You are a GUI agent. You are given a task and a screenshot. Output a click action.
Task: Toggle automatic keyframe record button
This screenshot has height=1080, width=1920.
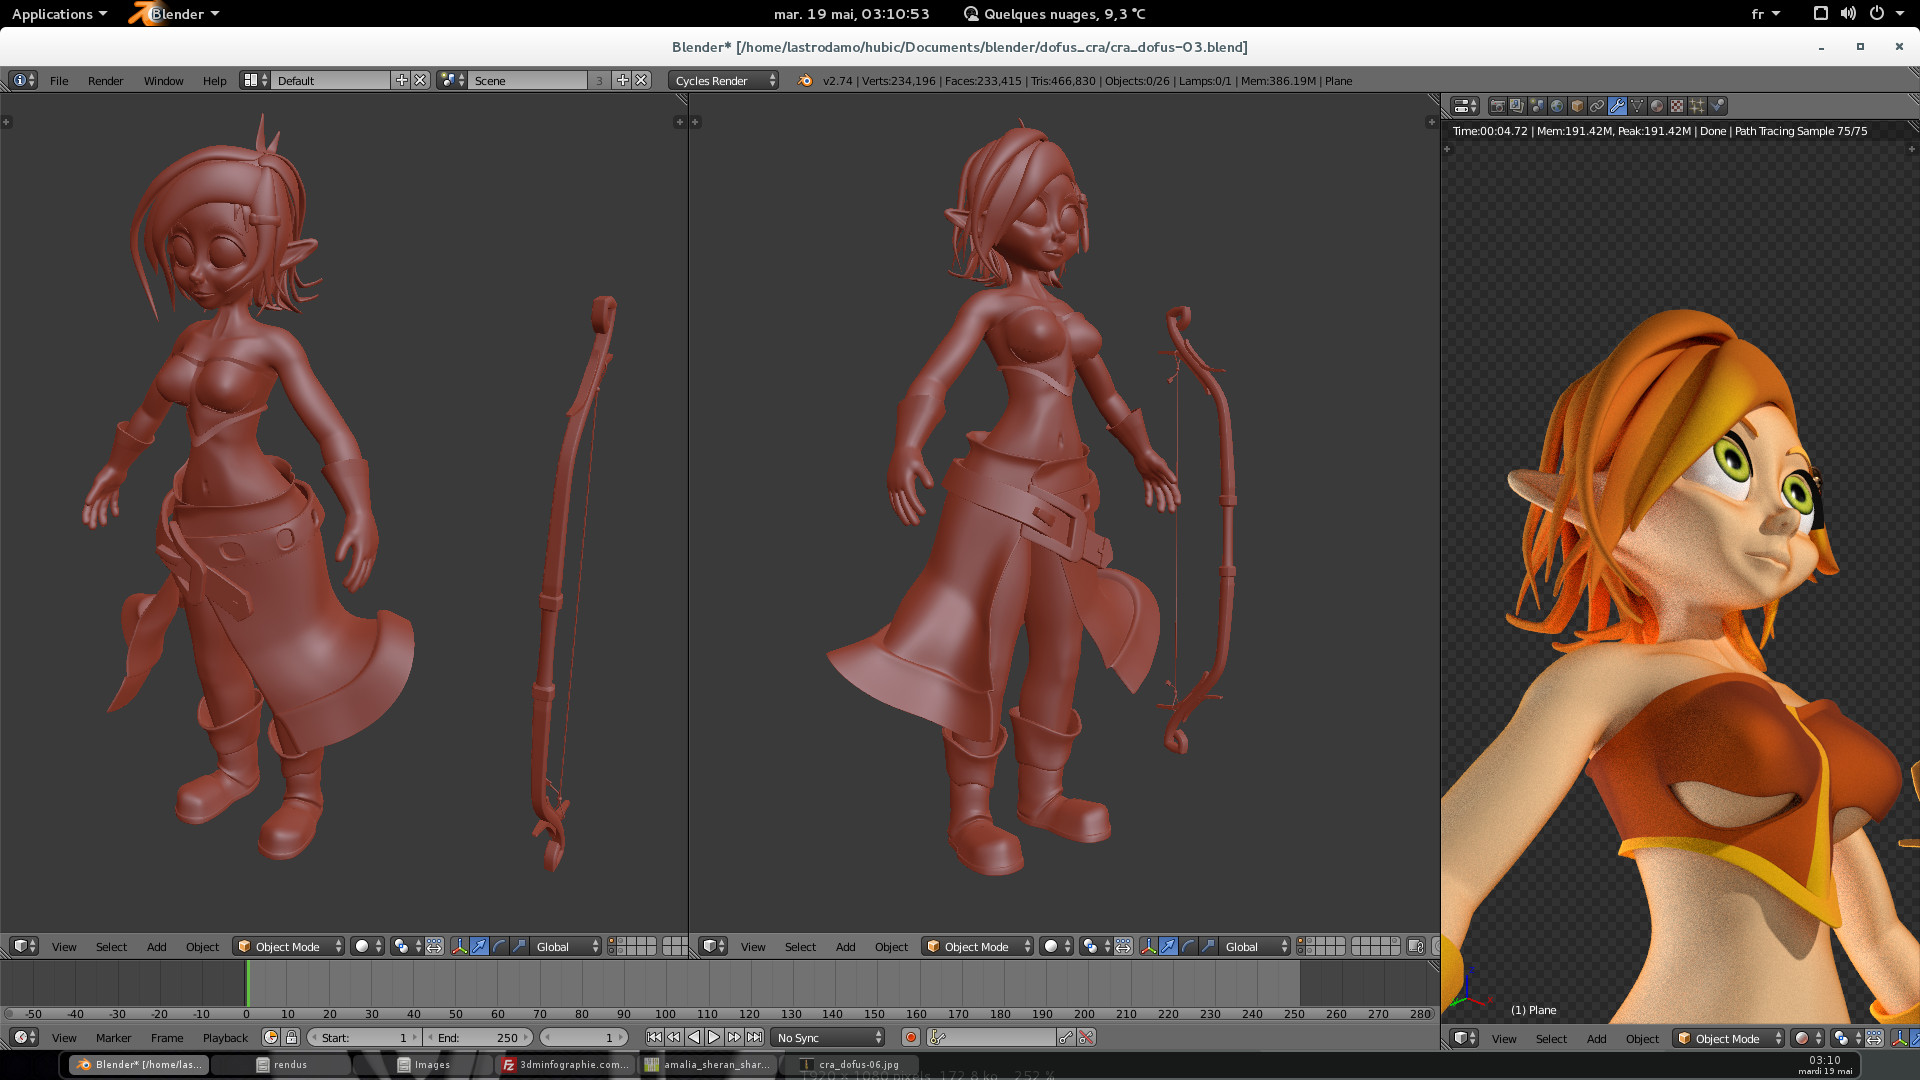(x=911, y=1038)
